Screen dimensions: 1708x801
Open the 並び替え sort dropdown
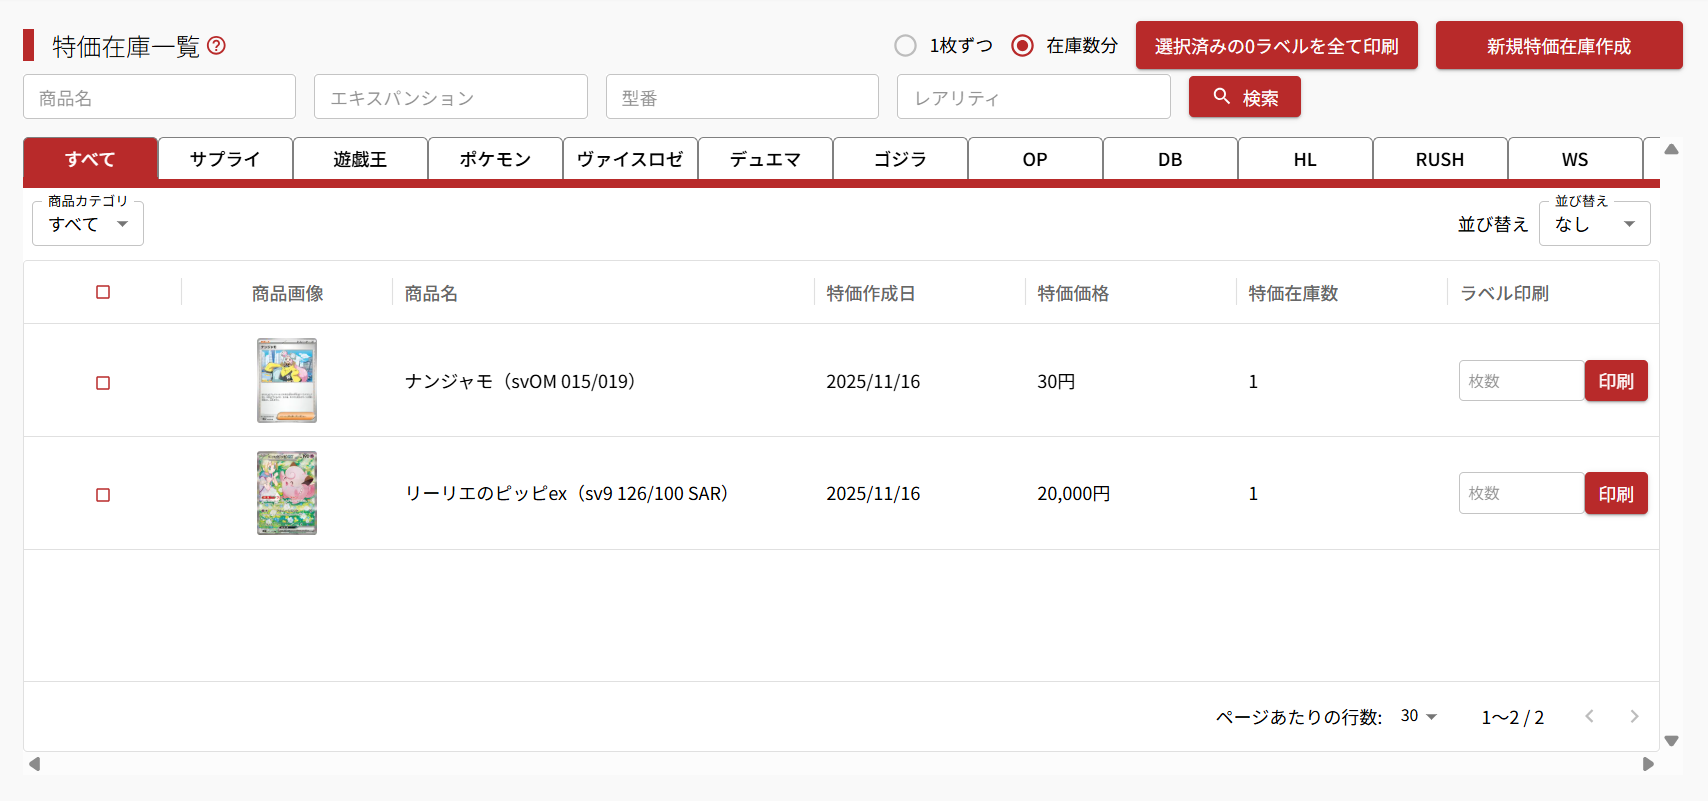point(1594,224)
